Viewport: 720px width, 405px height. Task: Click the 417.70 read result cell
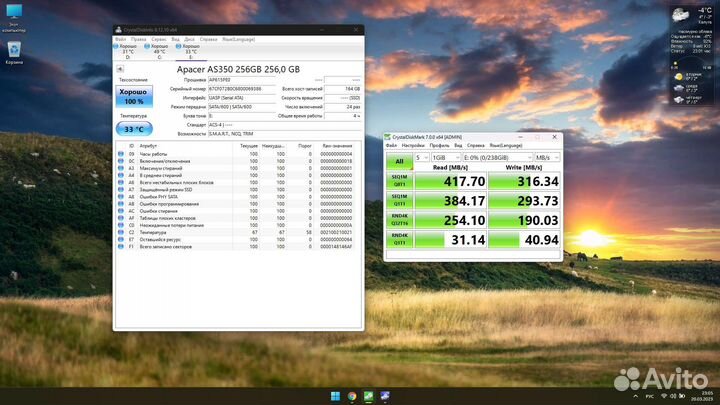(450, 181)
